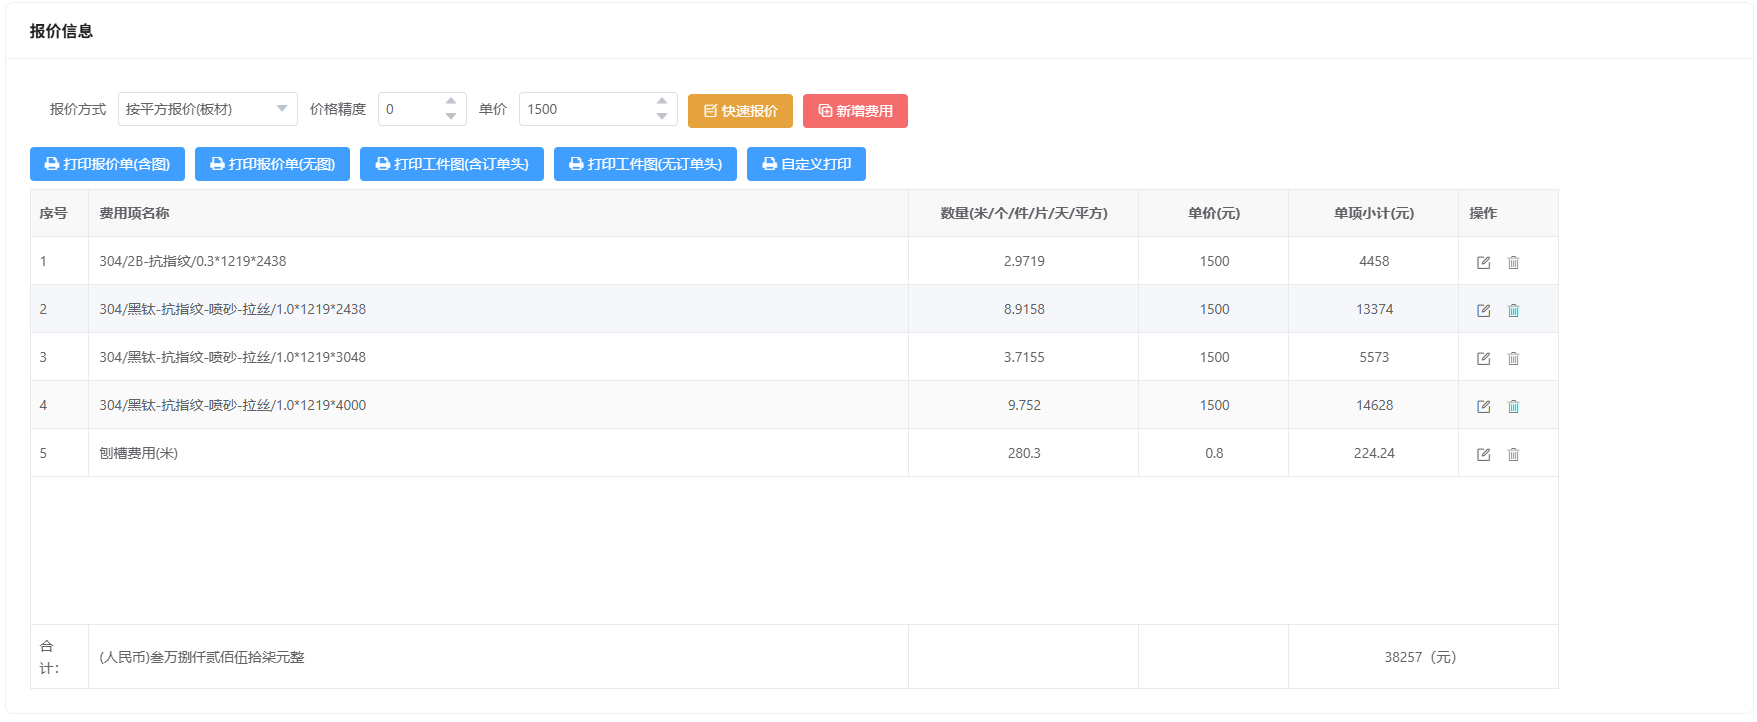
Task: Click the 新增费用 button
Action: [x=855, y=111]
